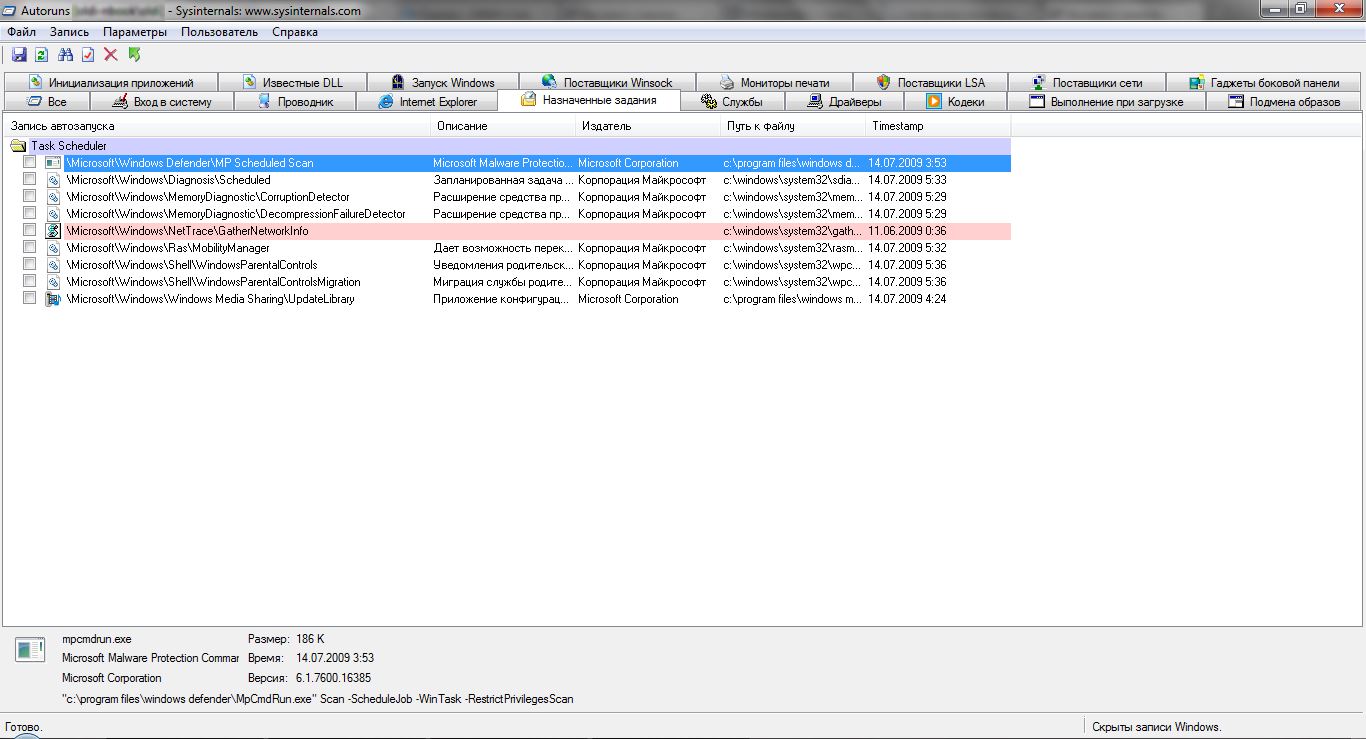1366x739 pixels.
Task: Toggle the Shell\WindowsParentalControls checkbox
Action: (x=30, y=265)
